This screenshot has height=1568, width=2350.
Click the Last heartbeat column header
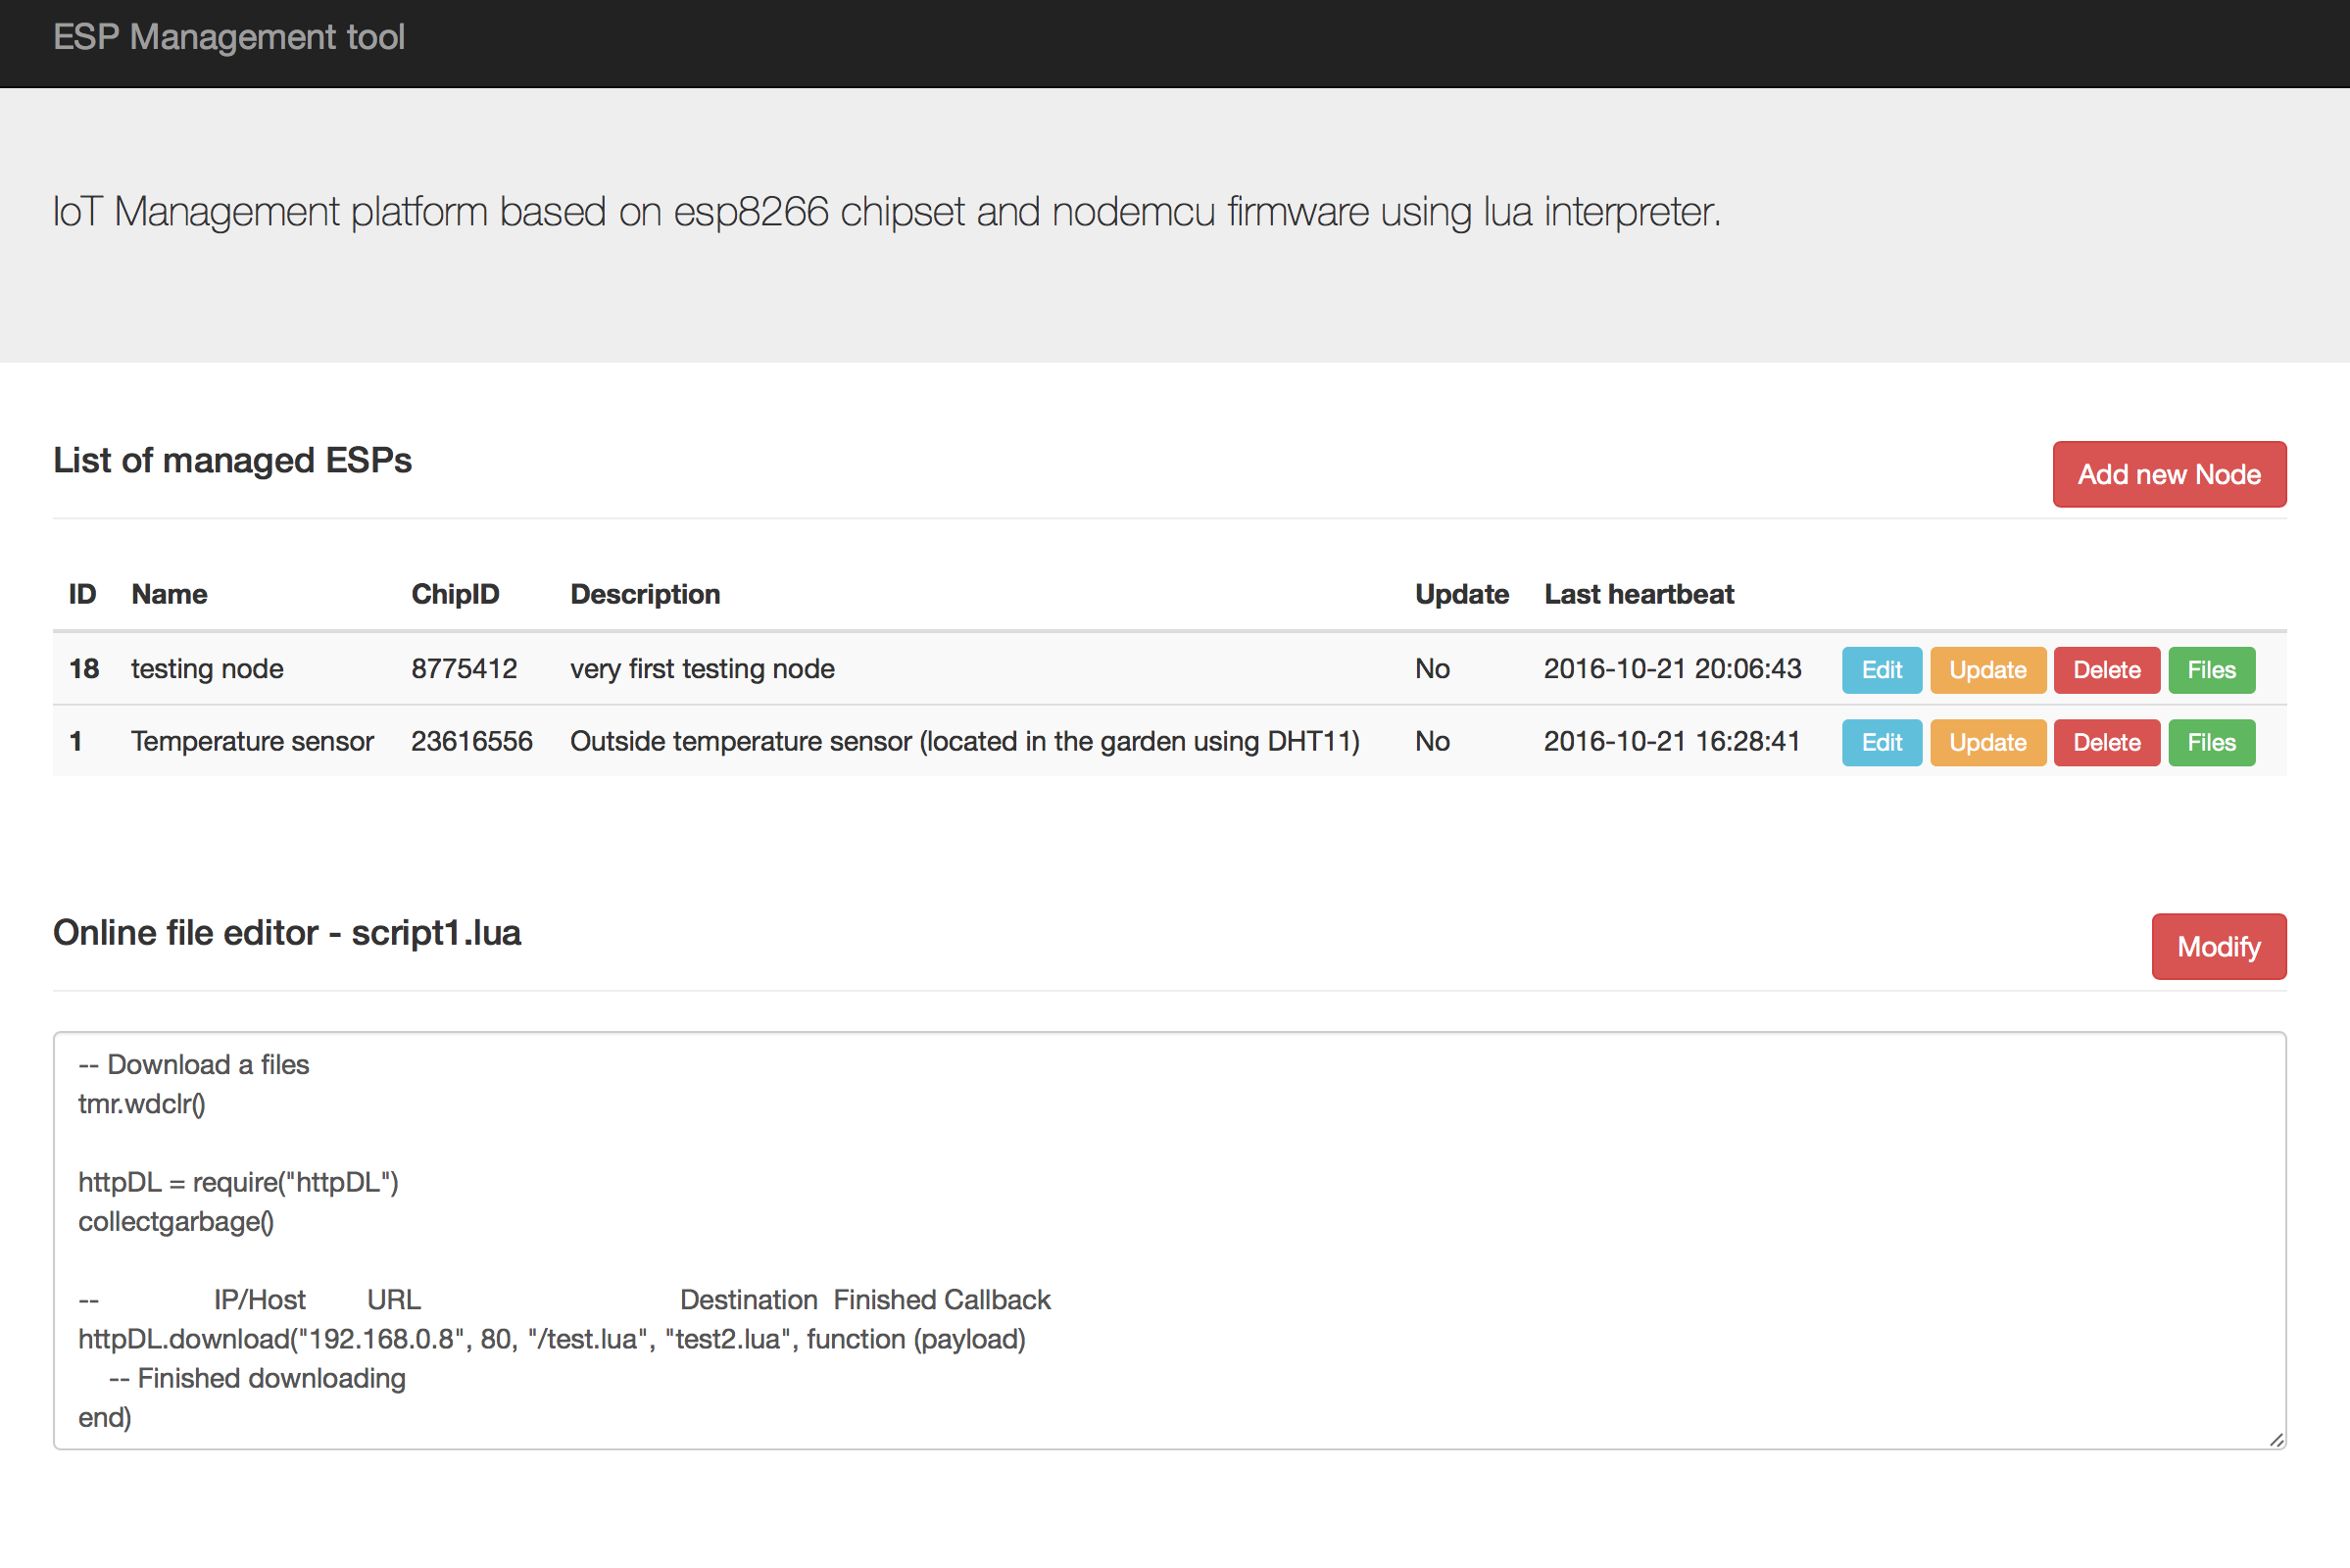point(1638,595)
